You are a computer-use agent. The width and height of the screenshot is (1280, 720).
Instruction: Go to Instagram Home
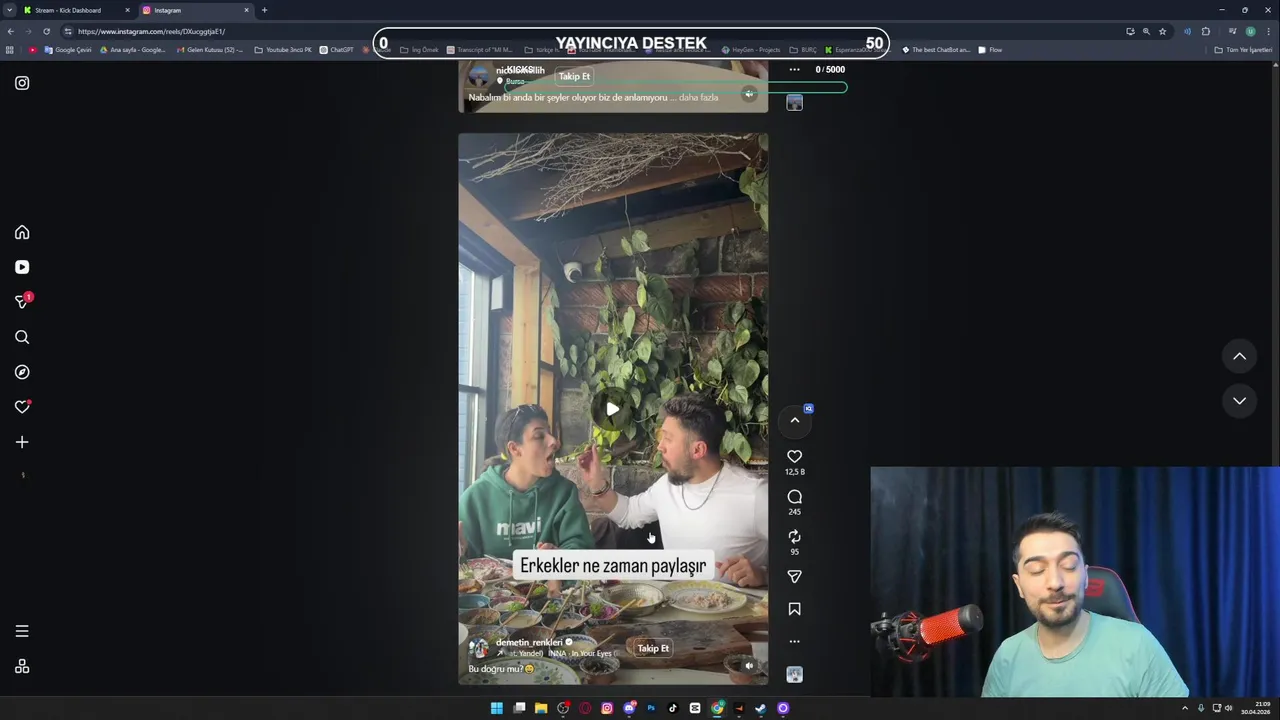[22, 232]
